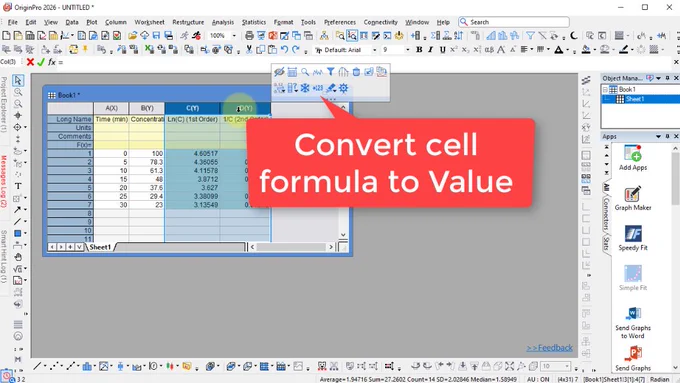Screen dimensions: 680x383
Task: Click the gear settings icon in mini toolbar
Action: click(x=343, y=88)
